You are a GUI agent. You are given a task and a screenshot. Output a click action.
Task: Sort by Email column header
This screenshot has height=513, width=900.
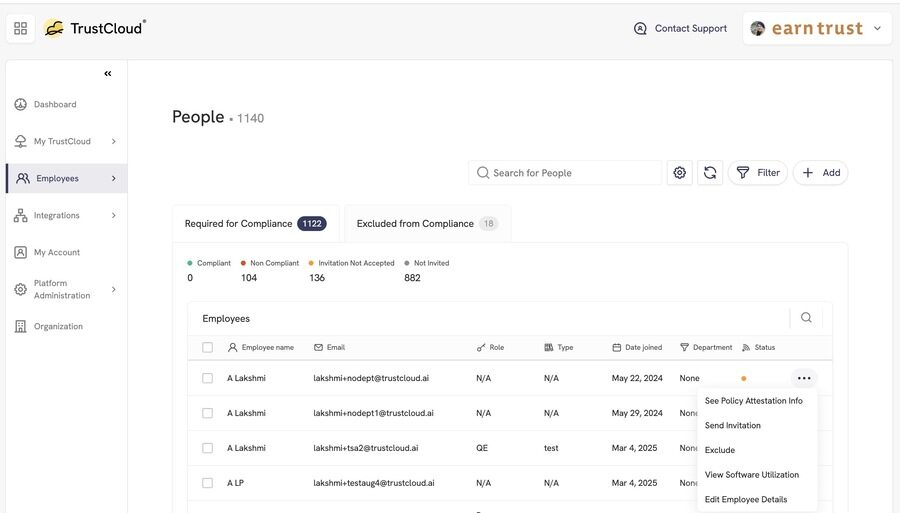tap(329, 347)
